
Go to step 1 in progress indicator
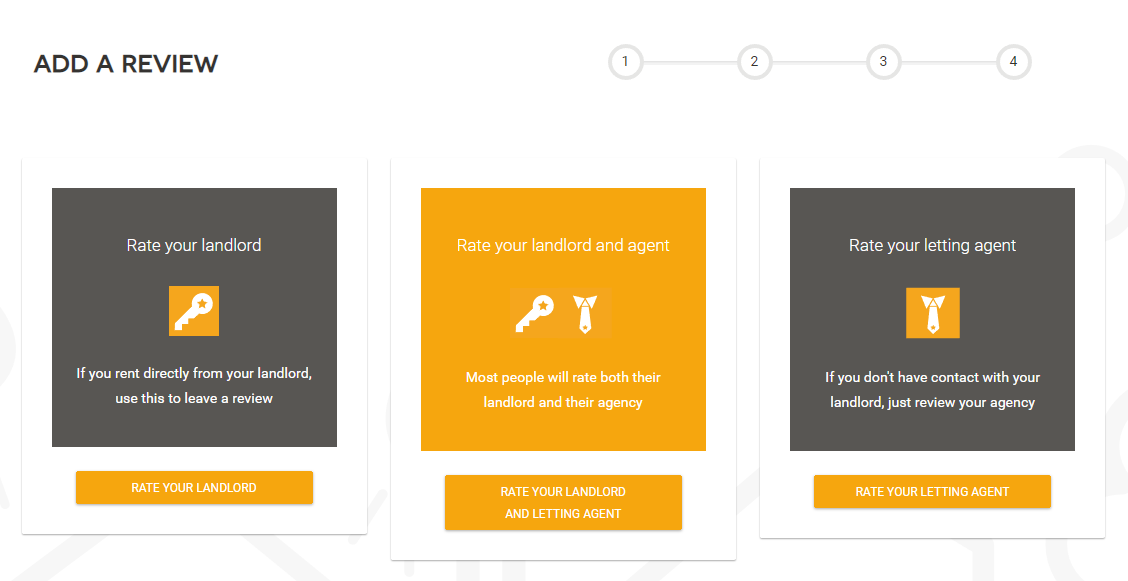coord(625,62)
